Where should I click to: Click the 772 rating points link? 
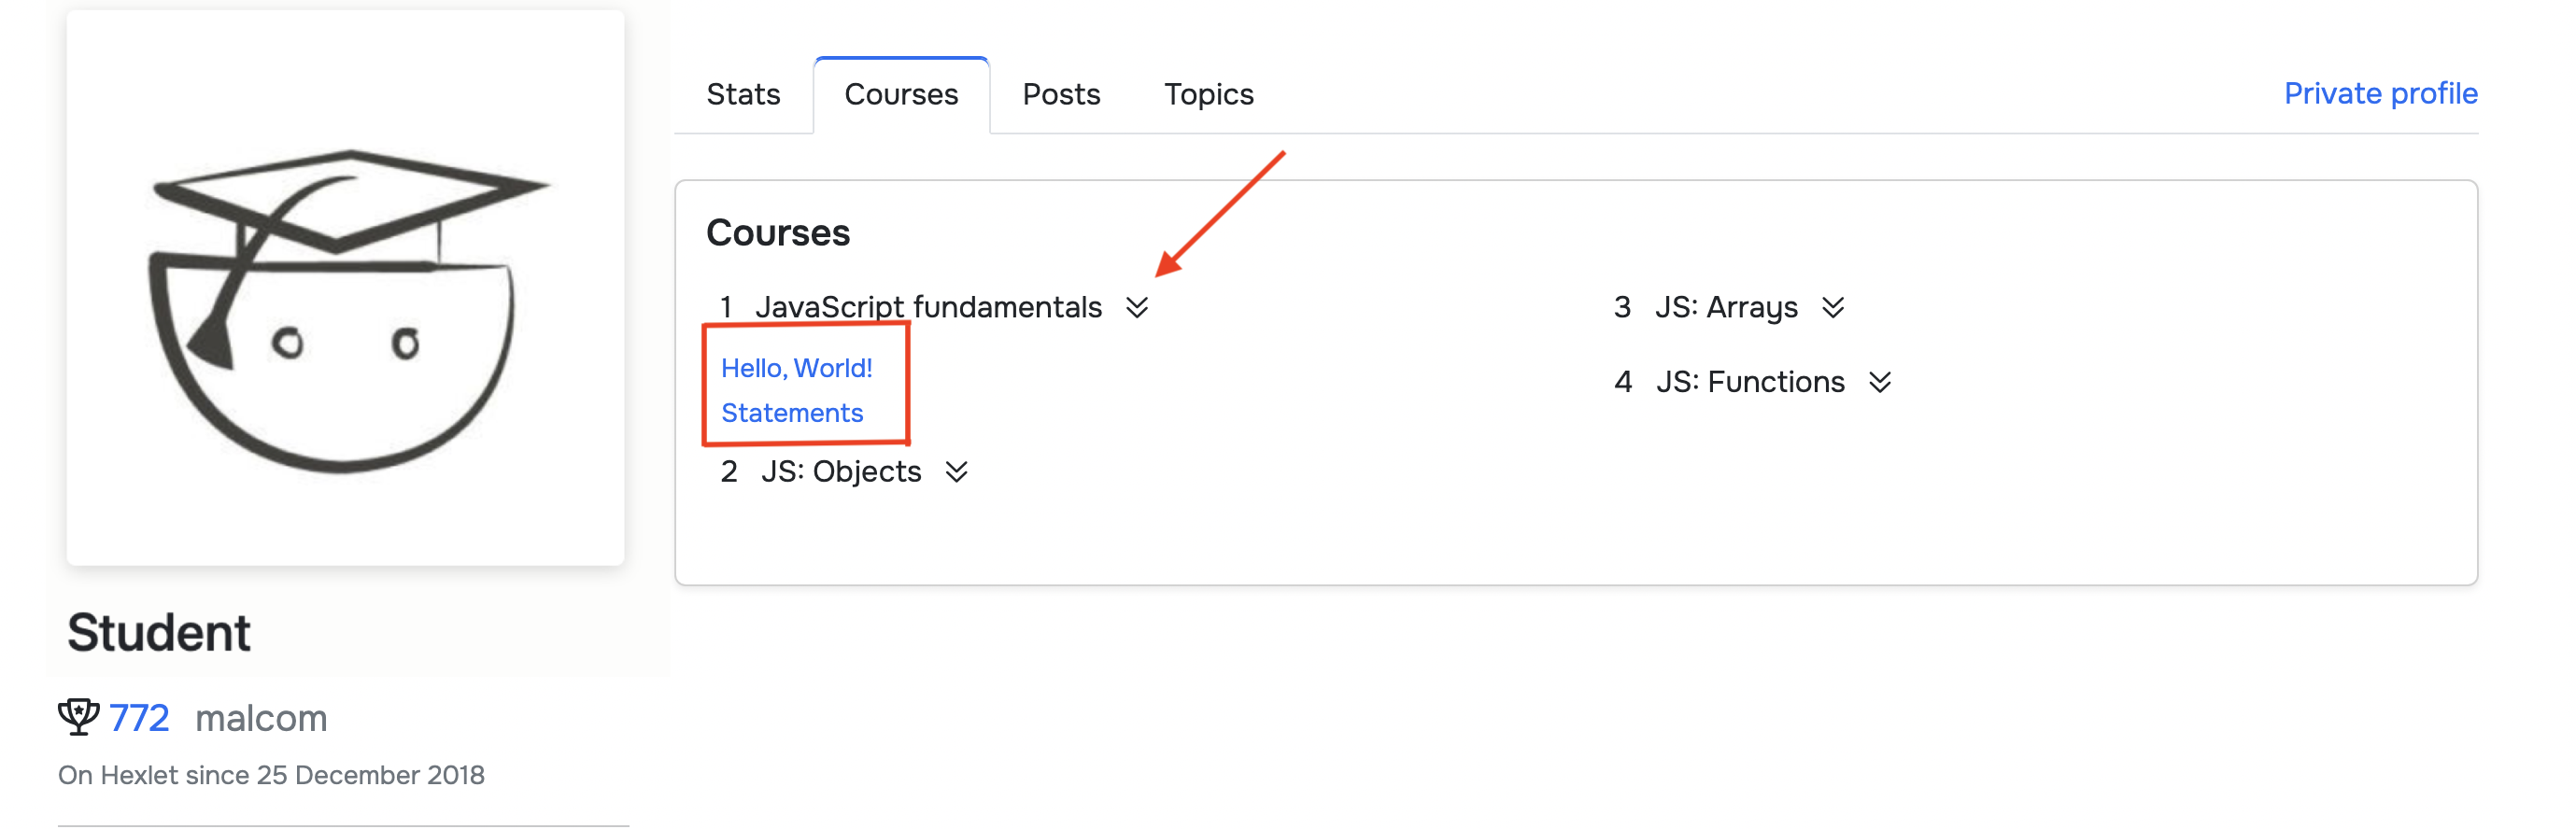[139, 718]
